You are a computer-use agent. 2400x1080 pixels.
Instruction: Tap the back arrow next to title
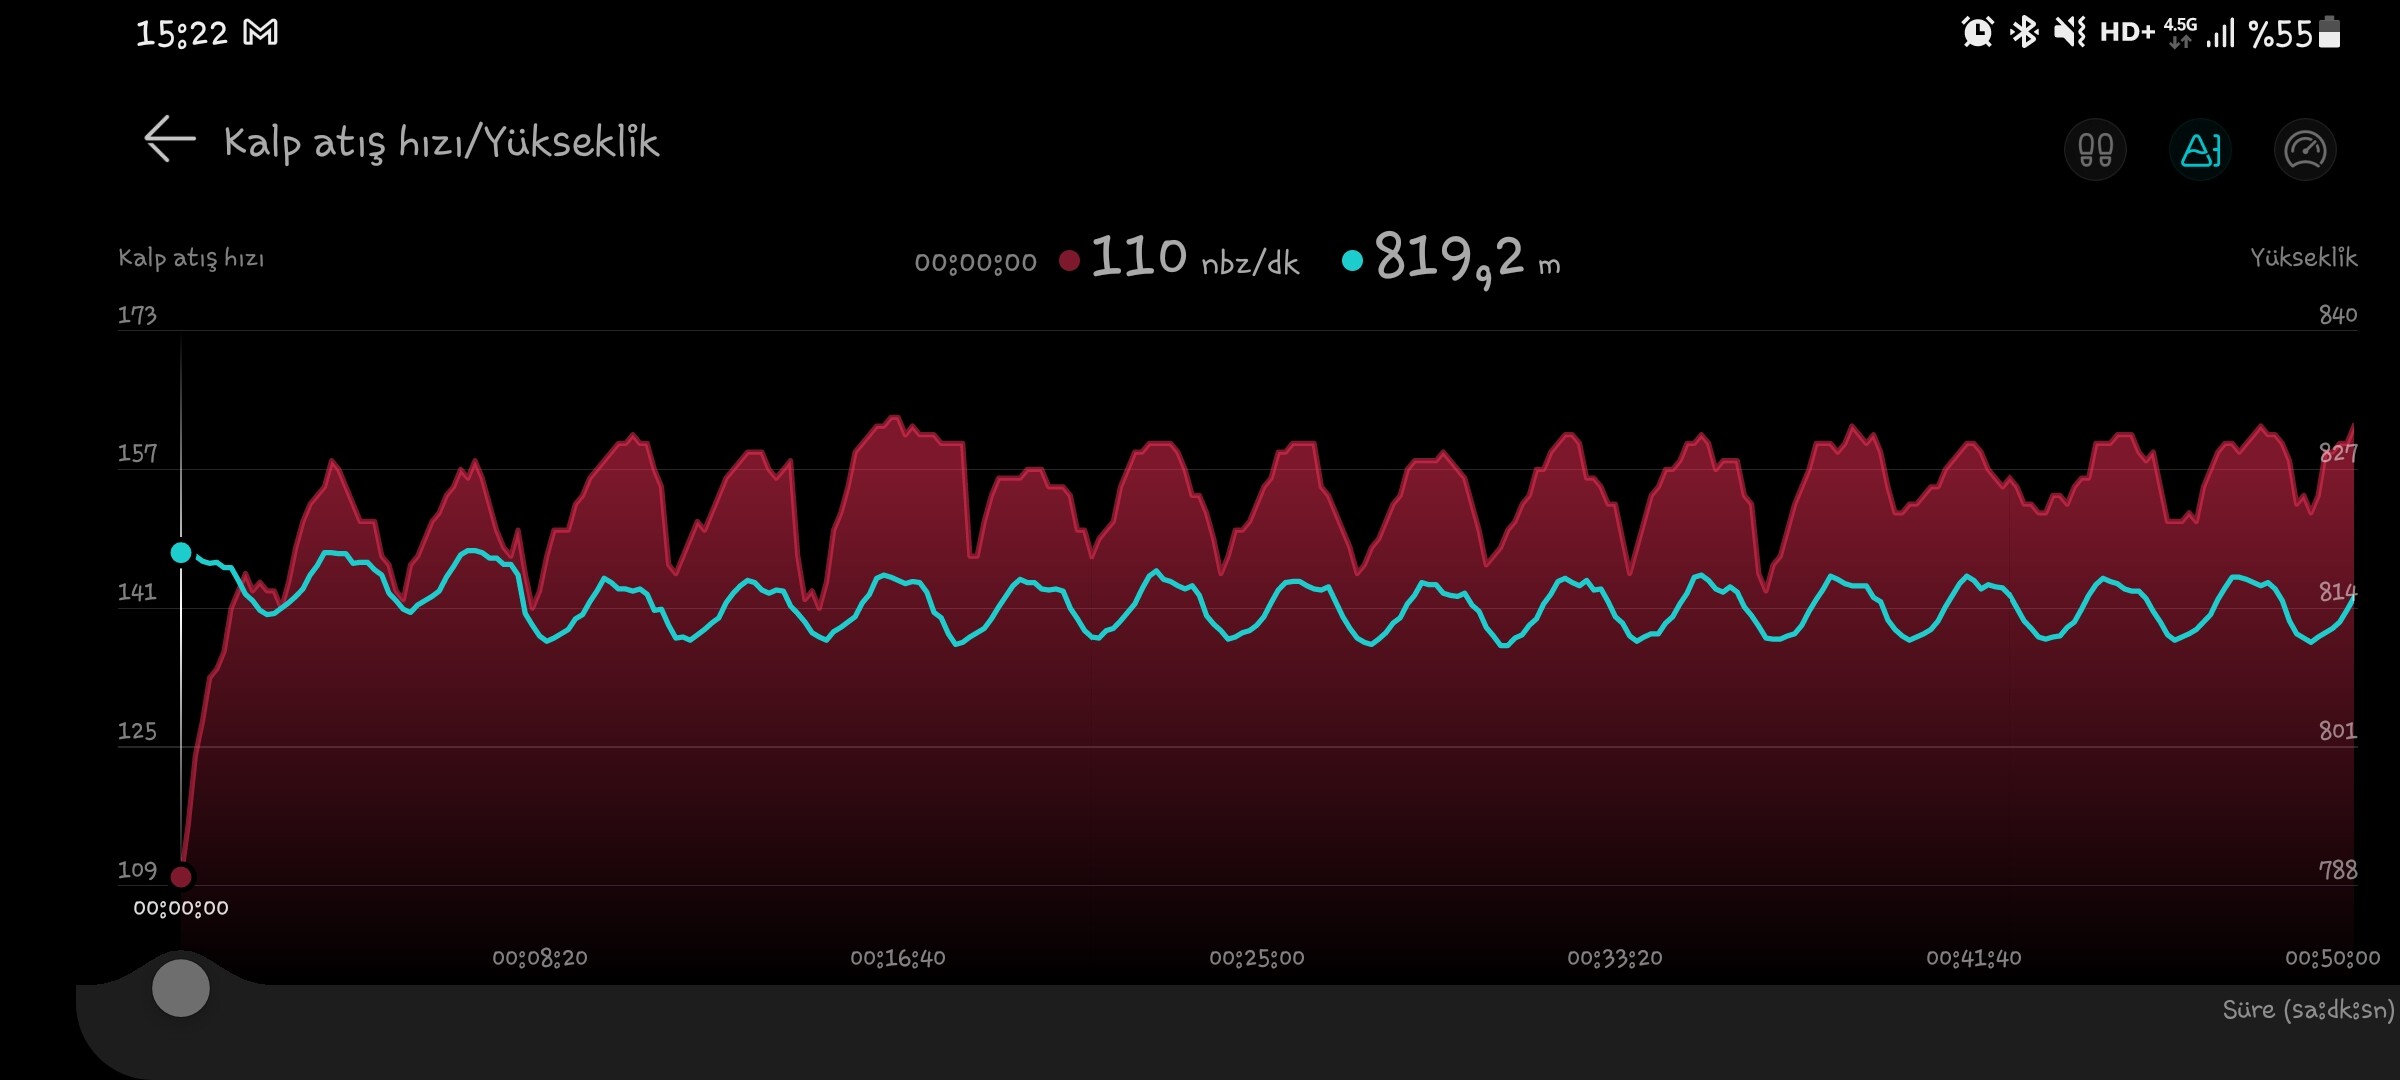tap(169, 139)
